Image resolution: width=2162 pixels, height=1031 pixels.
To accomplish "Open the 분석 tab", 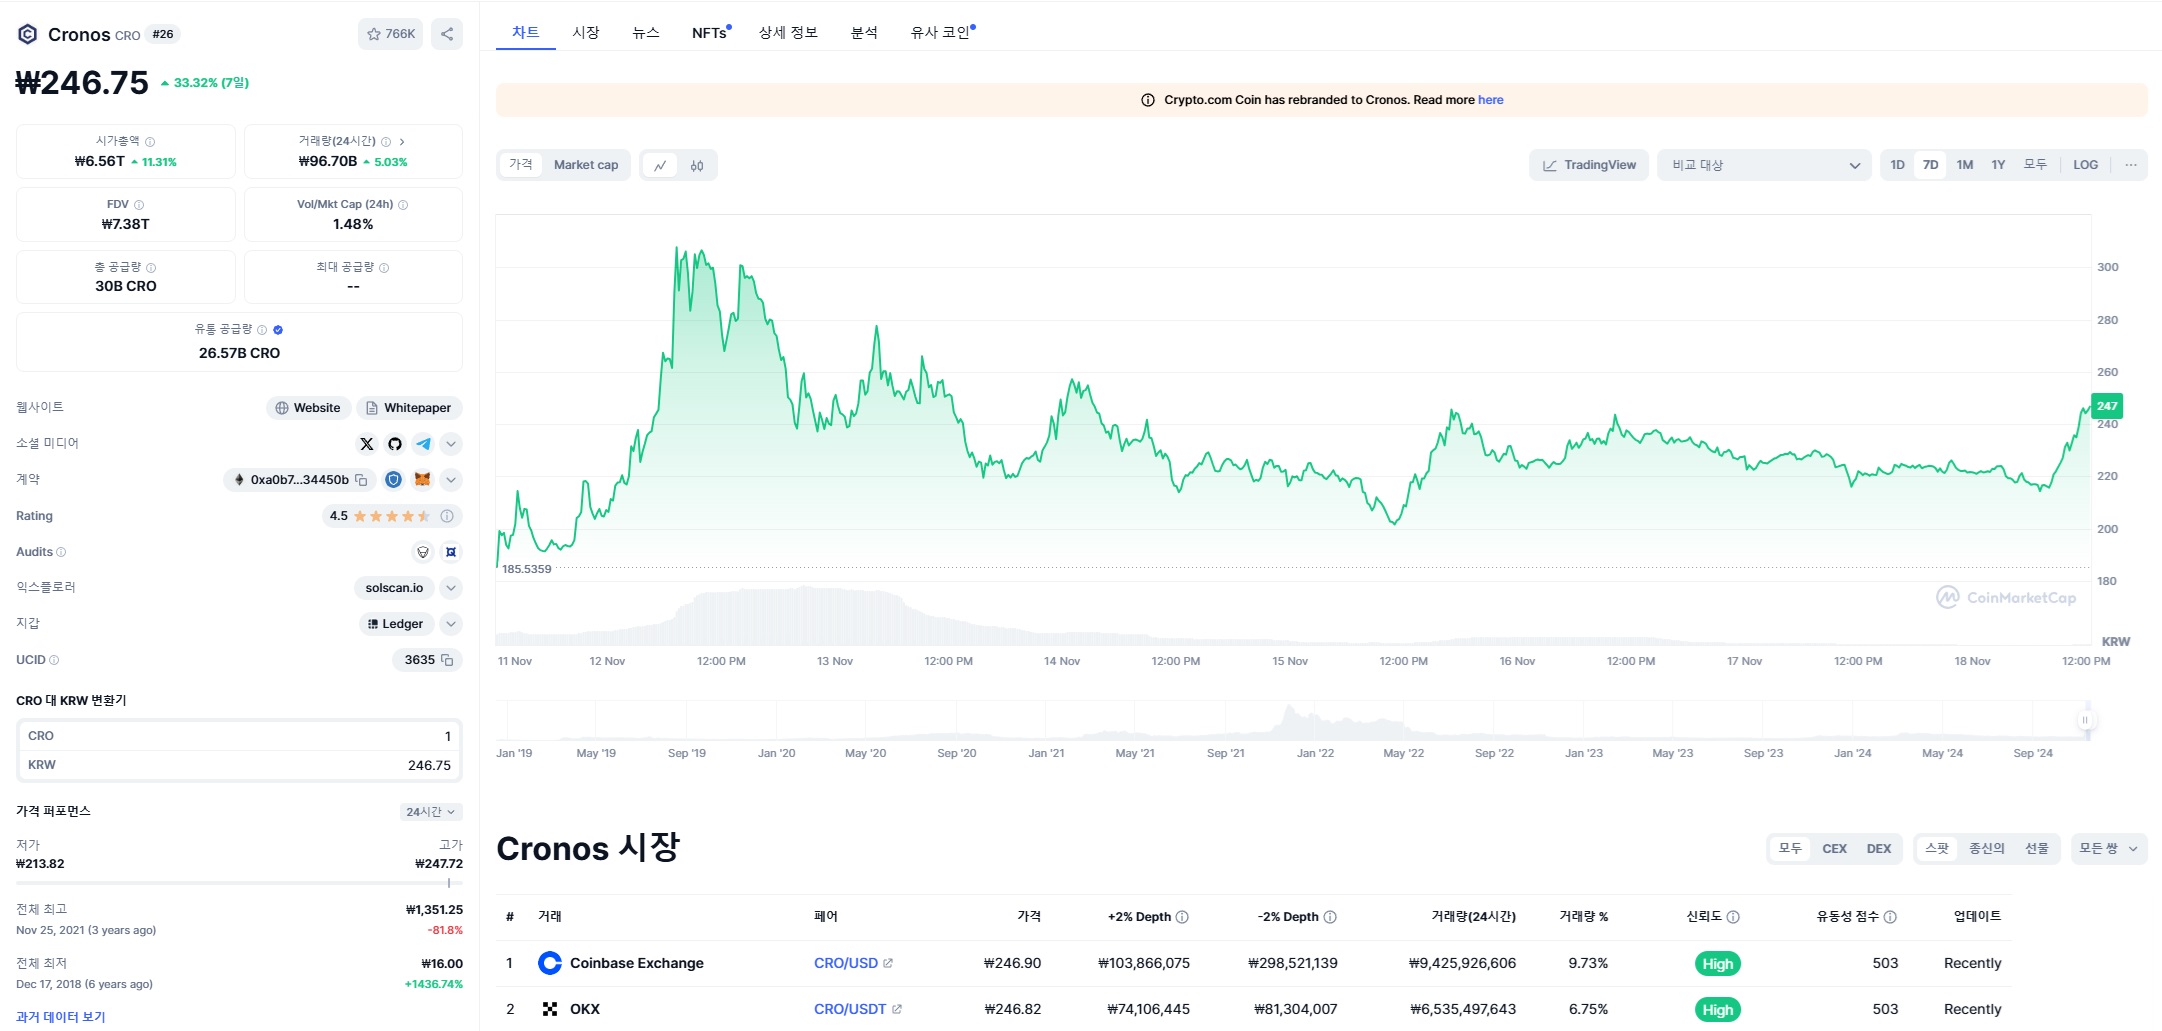I will click(x=864, y=33).
